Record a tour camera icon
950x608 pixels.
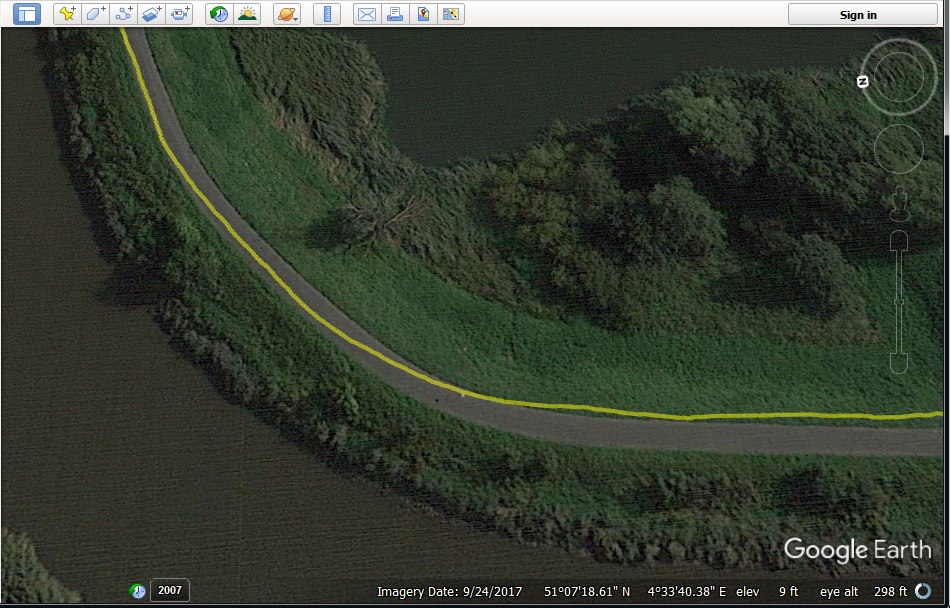point(179,14)
